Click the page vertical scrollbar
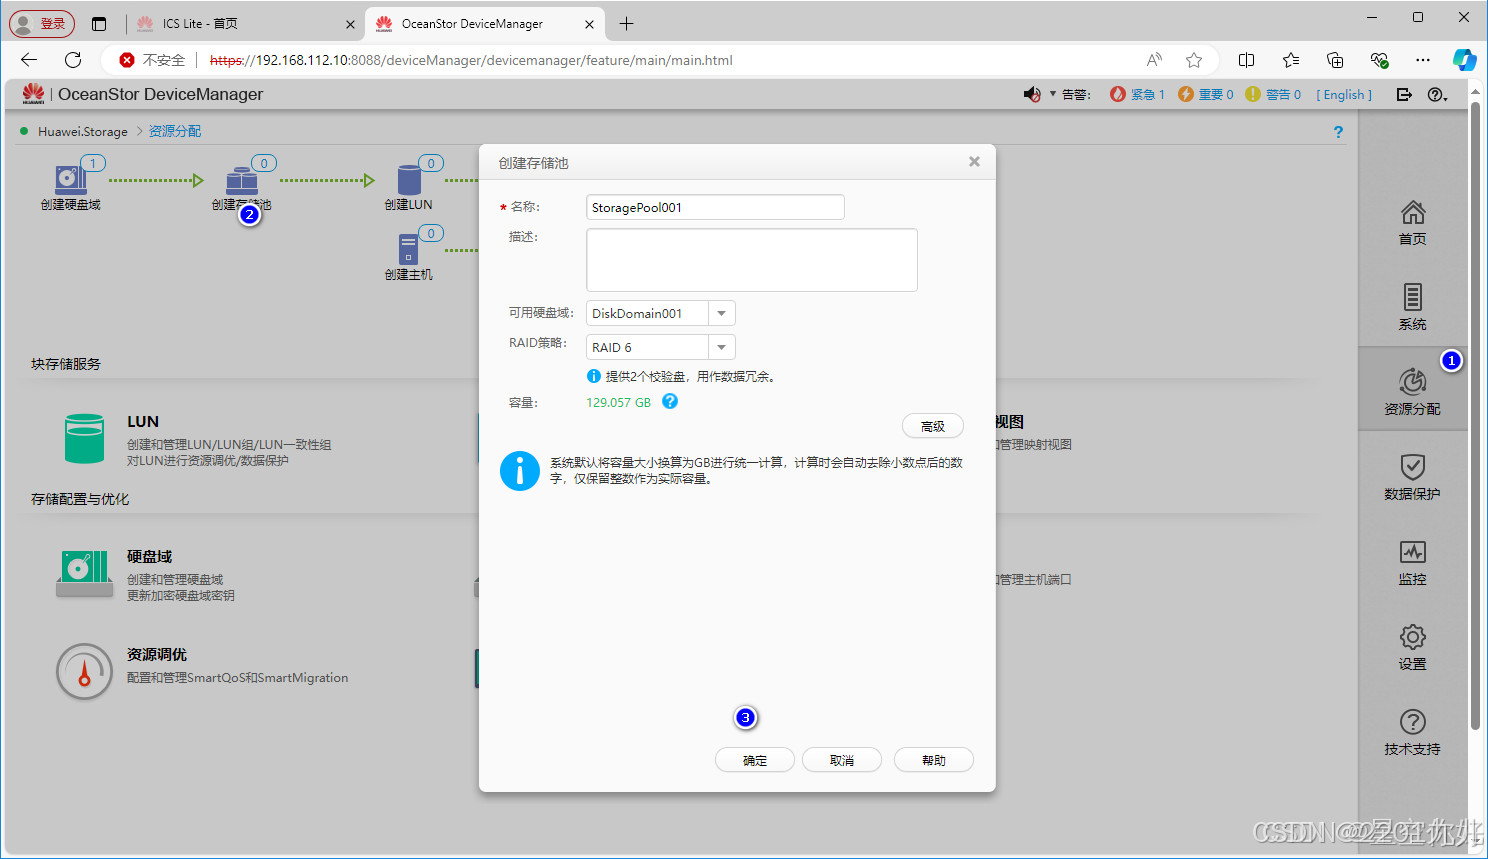 coord(1474,415)
